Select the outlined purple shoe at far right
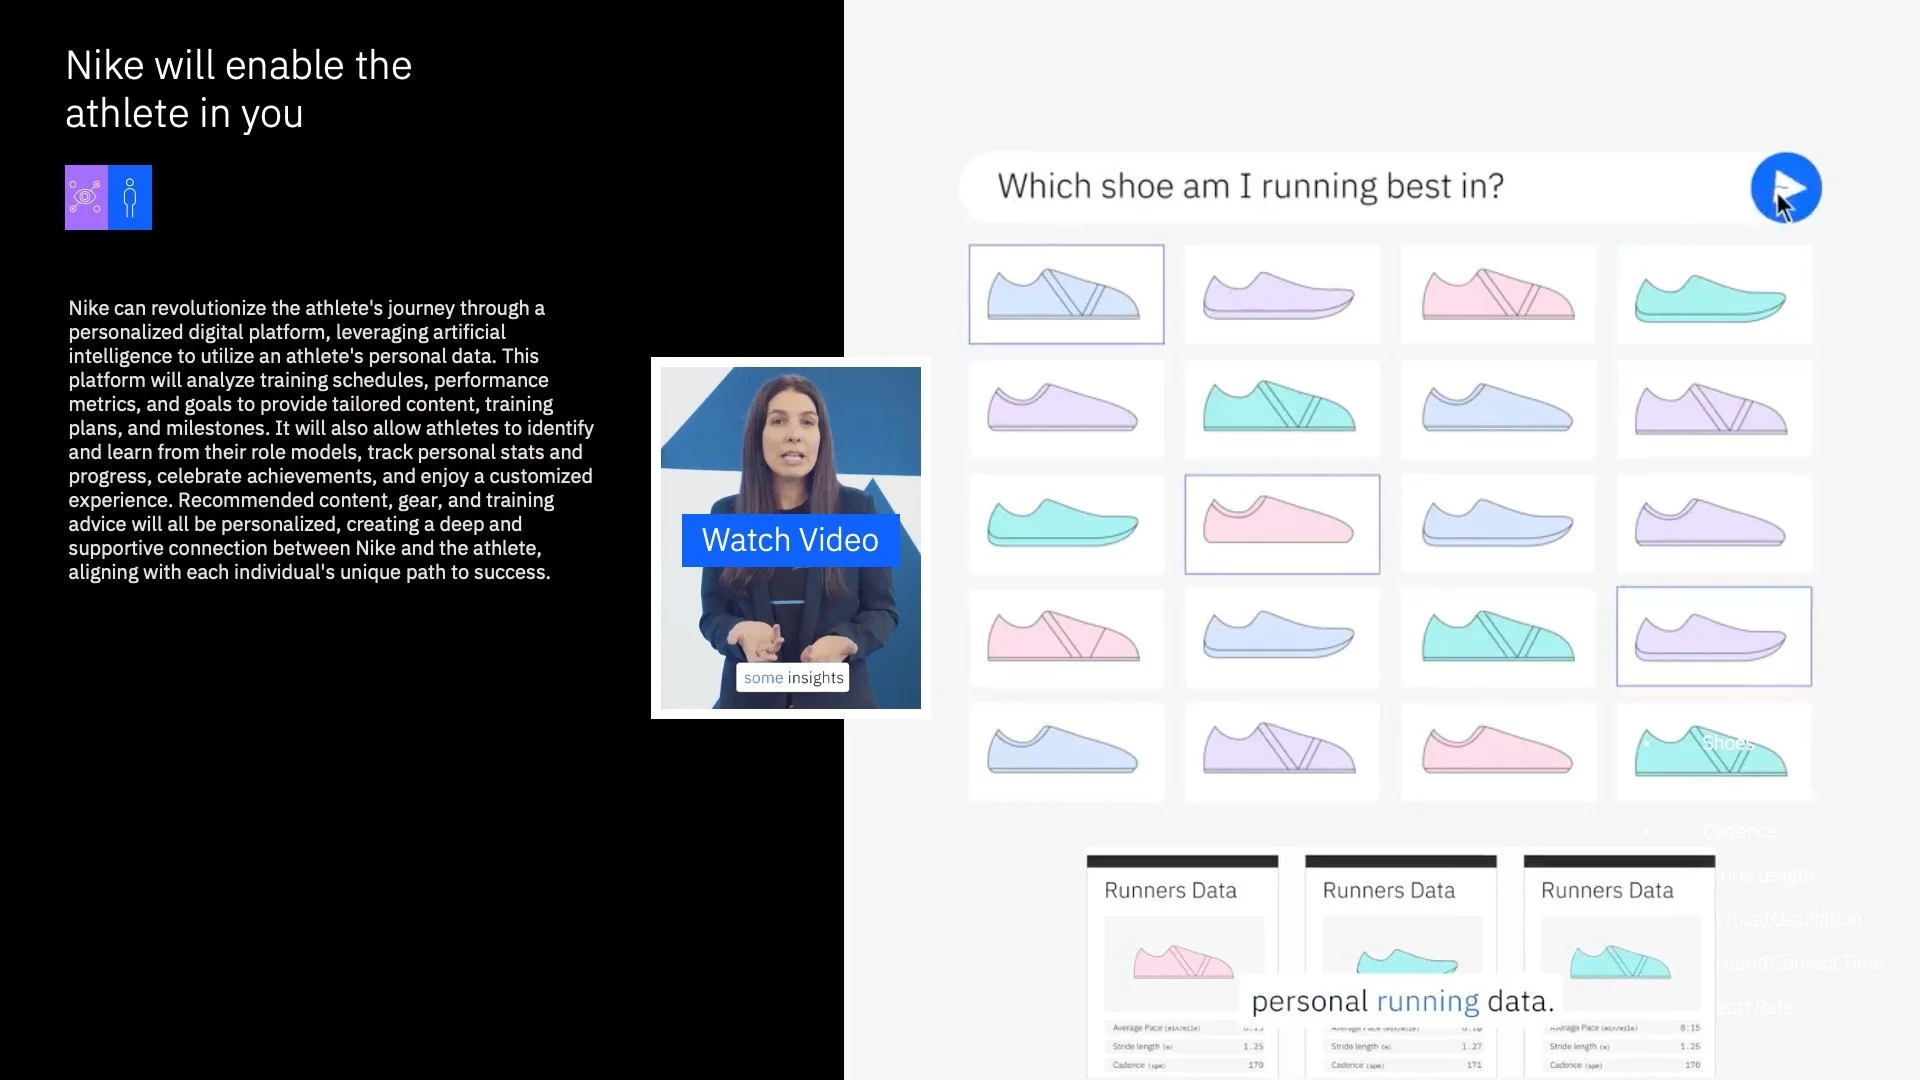Viewport: 1920px width, 1080px height. 1713,637
